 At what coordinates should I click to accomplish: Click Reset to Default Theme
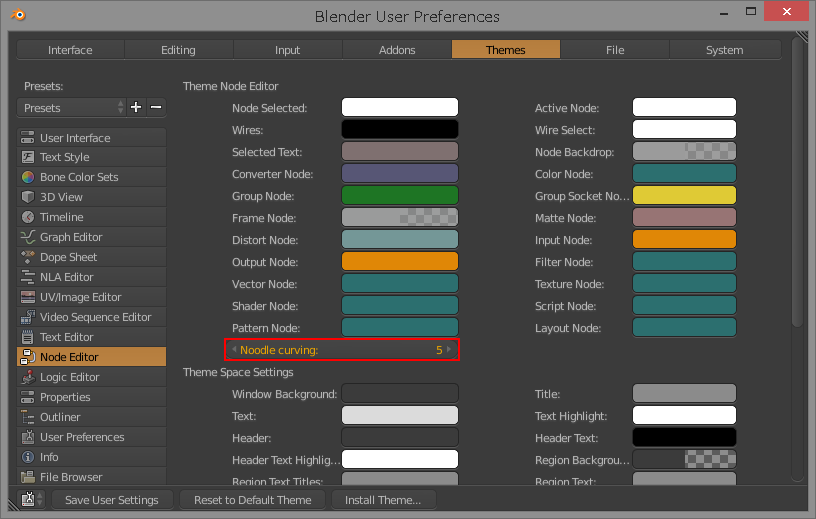[x=252, y=500]
